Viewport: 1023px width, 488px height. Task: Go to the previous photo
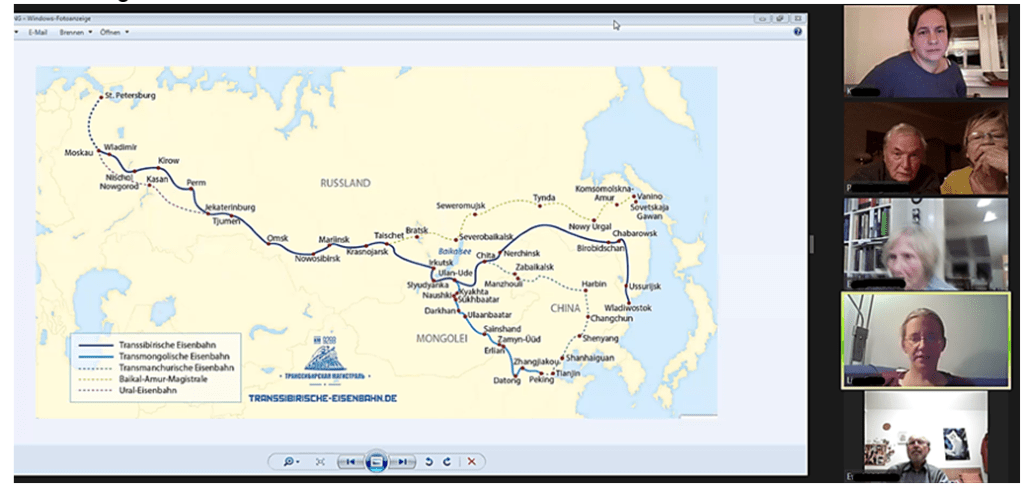click(349, 461)
